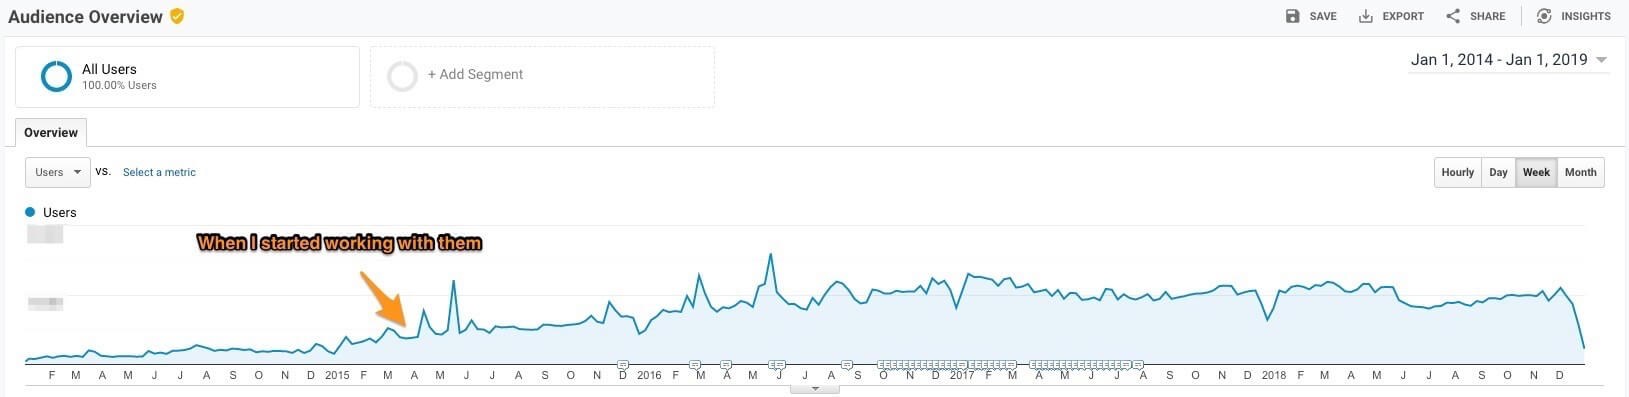Image resolution: width=1629 pixels, height=397 pixels.
Task: Open Insights via its circular icon
Action: click(x=1544, y=16)
